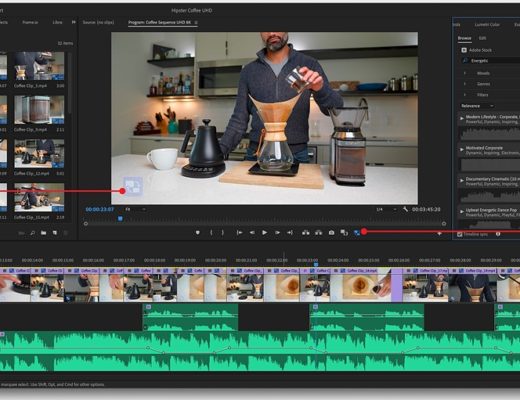Viewport: 520px width, 400px height.
Task: Select the Browse tab in Essential Sound
Action: click(x=464, y=38)
